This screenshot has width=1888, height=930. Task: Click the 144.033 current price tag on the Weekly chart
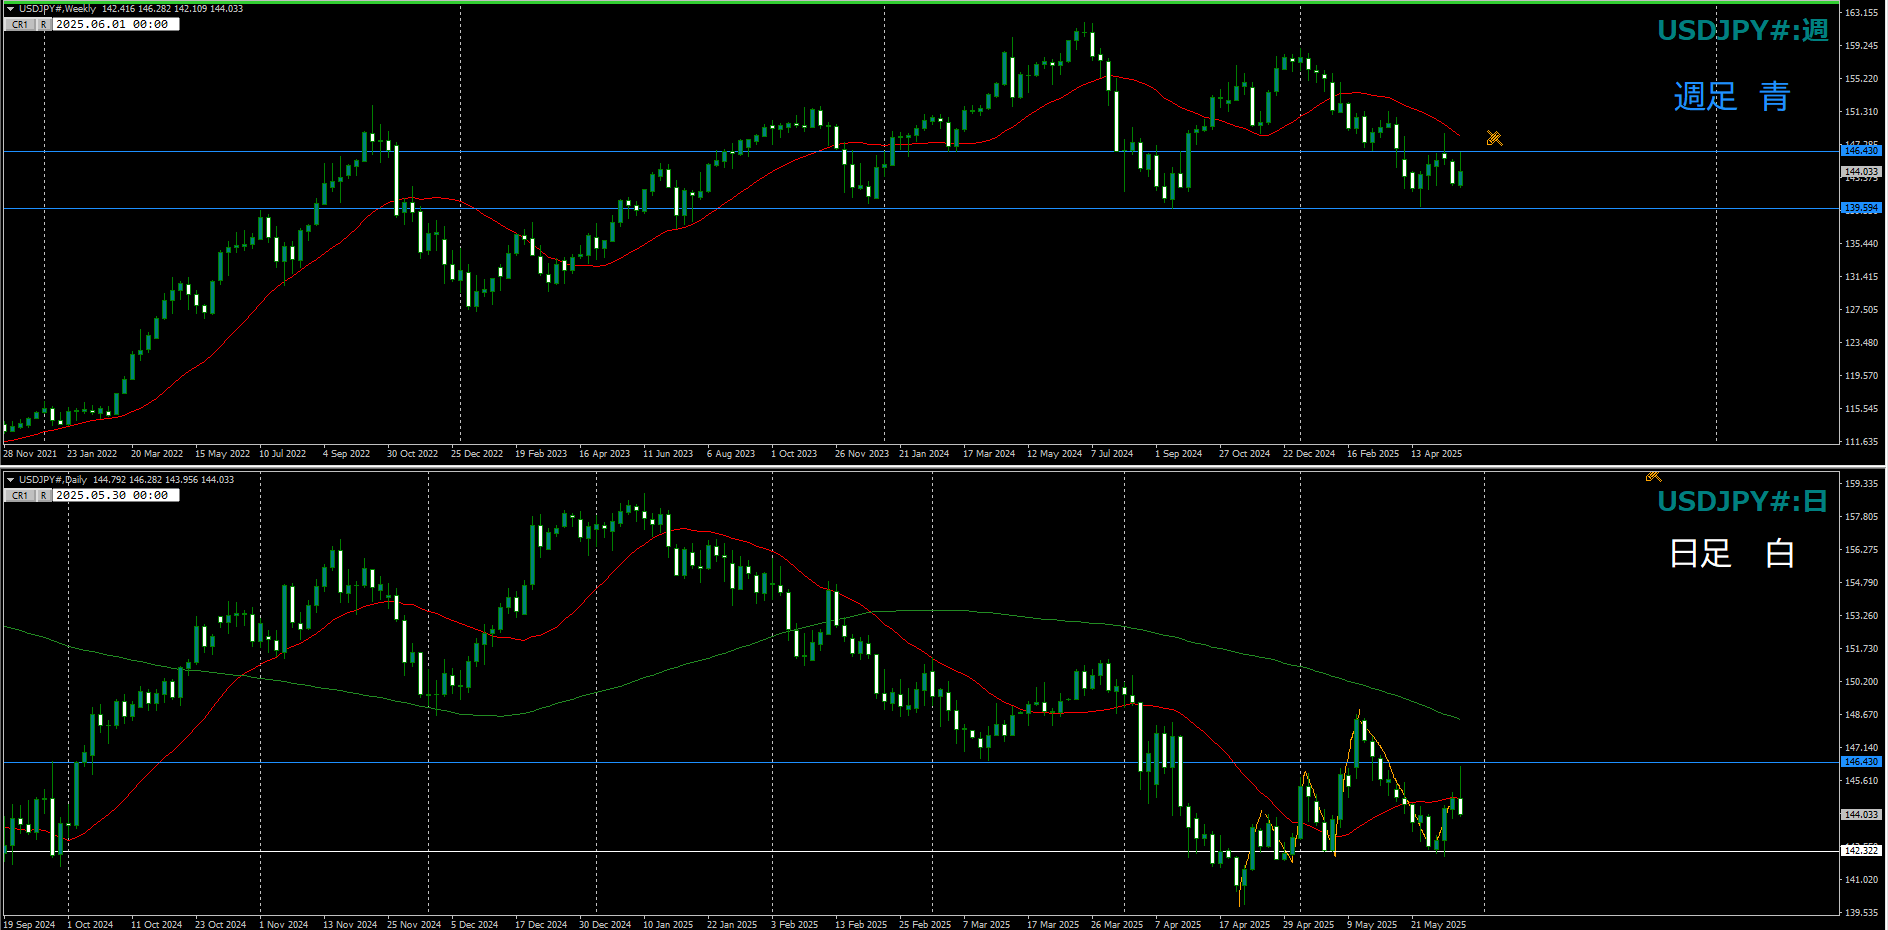coord(1861,172)
